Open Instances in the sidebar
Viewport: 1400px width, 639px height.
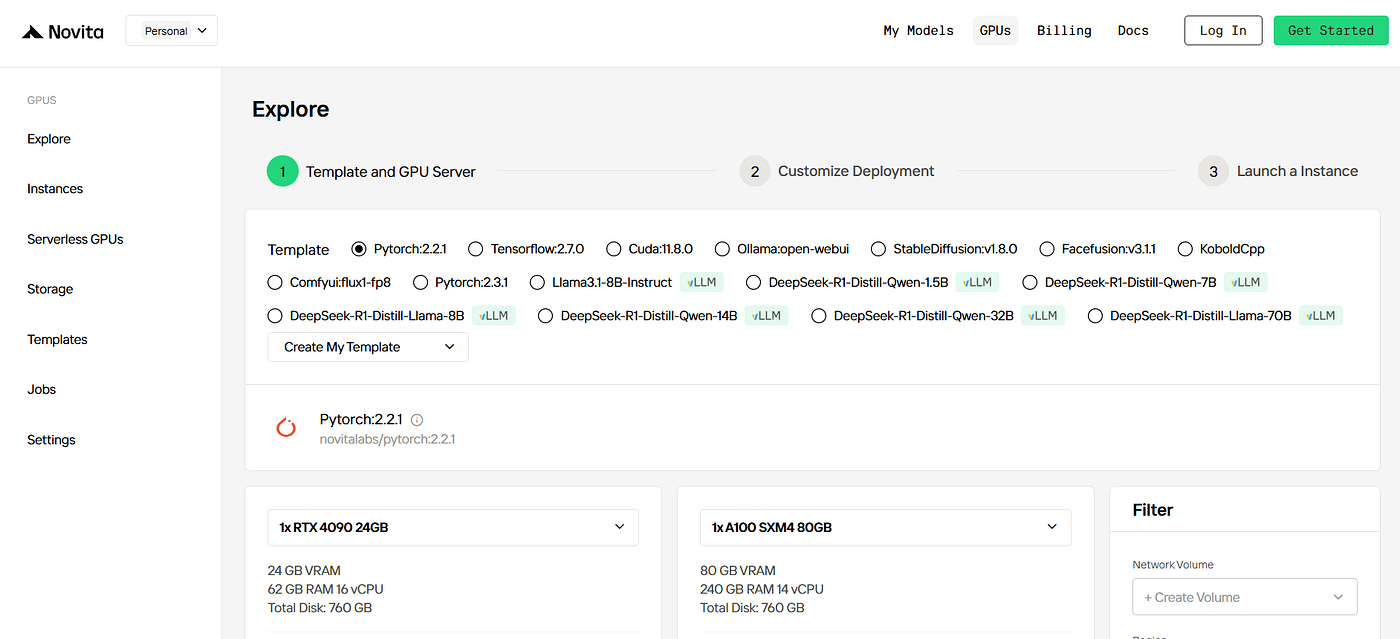coord(55,189)
